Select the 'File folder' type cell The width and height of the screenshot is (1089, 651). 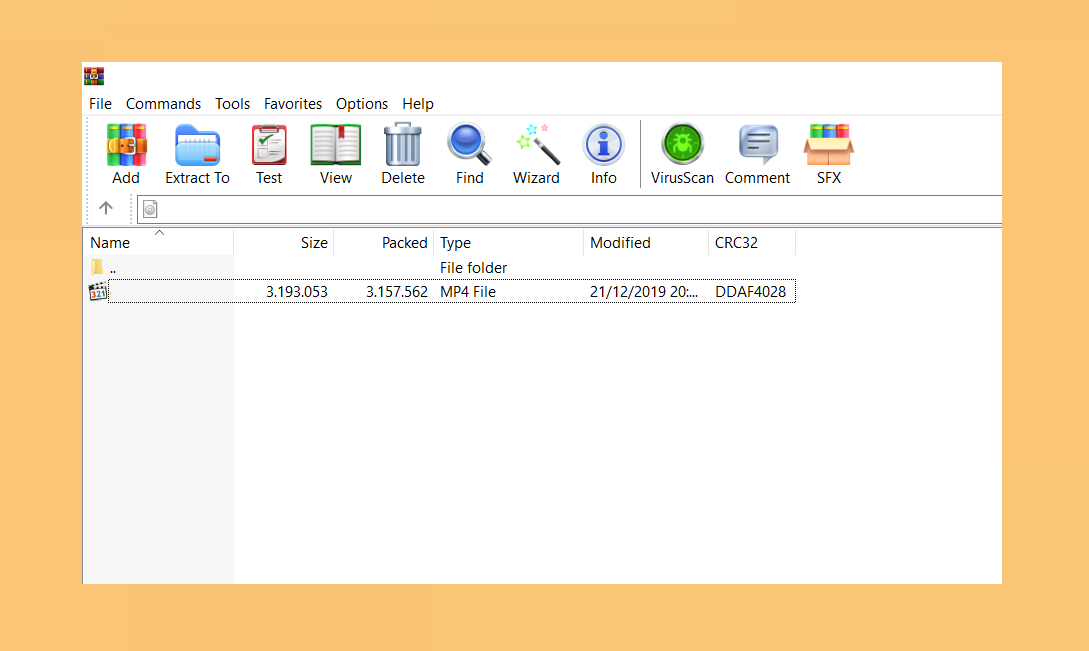pyautogui.click(x=474, y=267)
